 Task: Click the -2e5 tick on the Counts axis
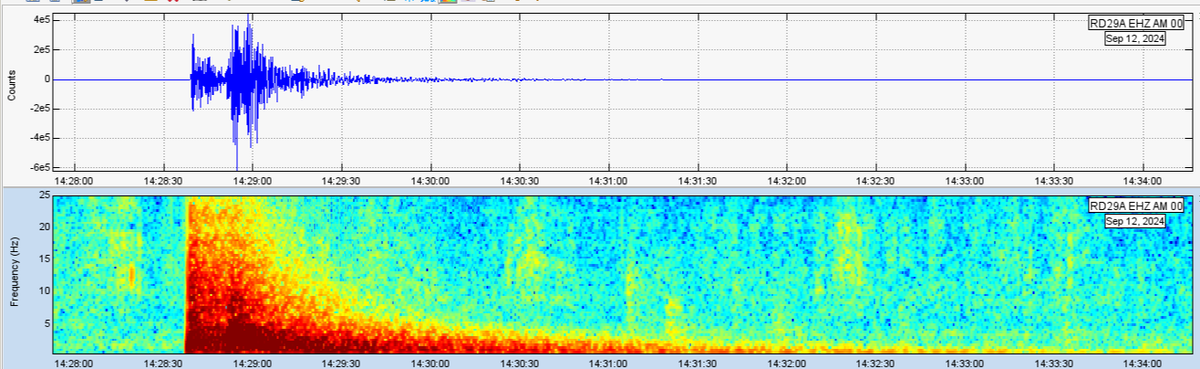coord(40,108)
